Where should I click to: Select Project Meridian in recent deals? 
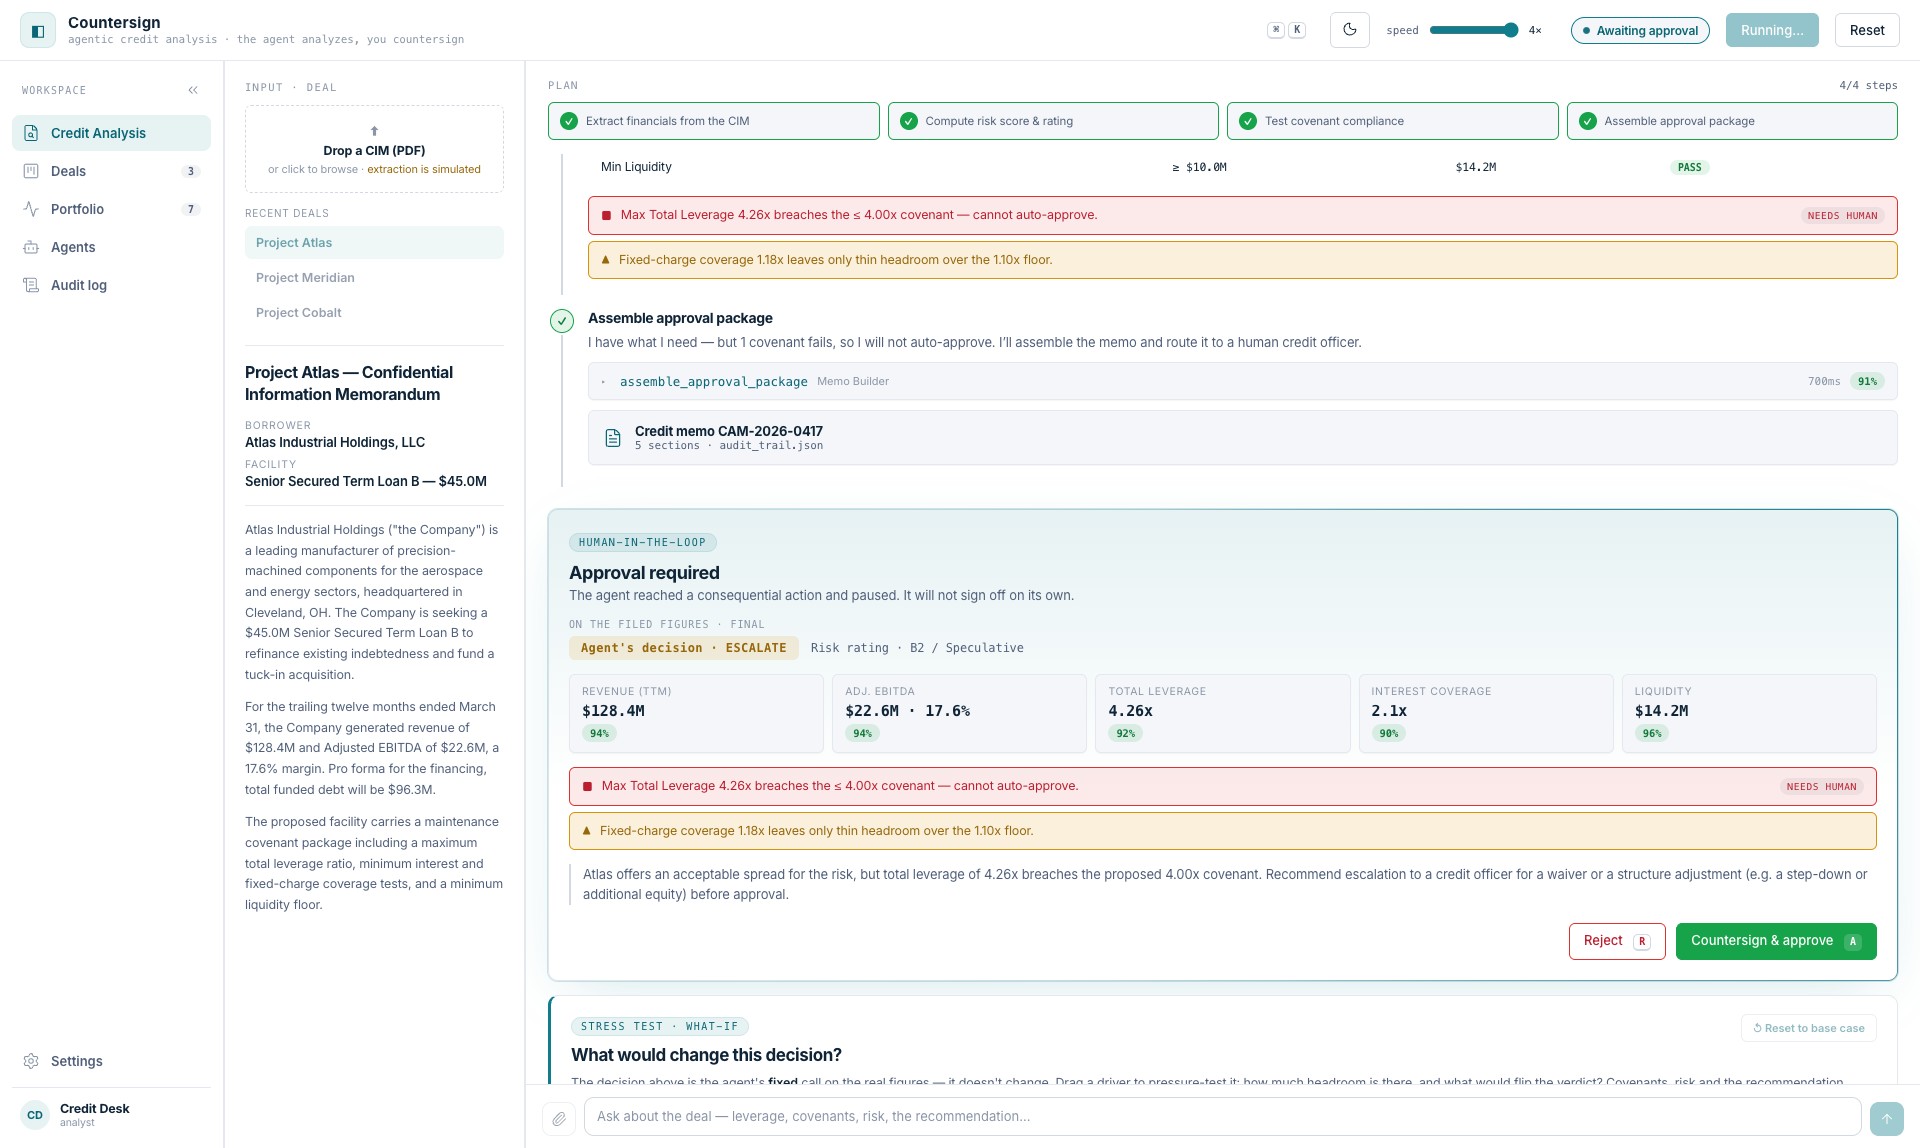374,278
